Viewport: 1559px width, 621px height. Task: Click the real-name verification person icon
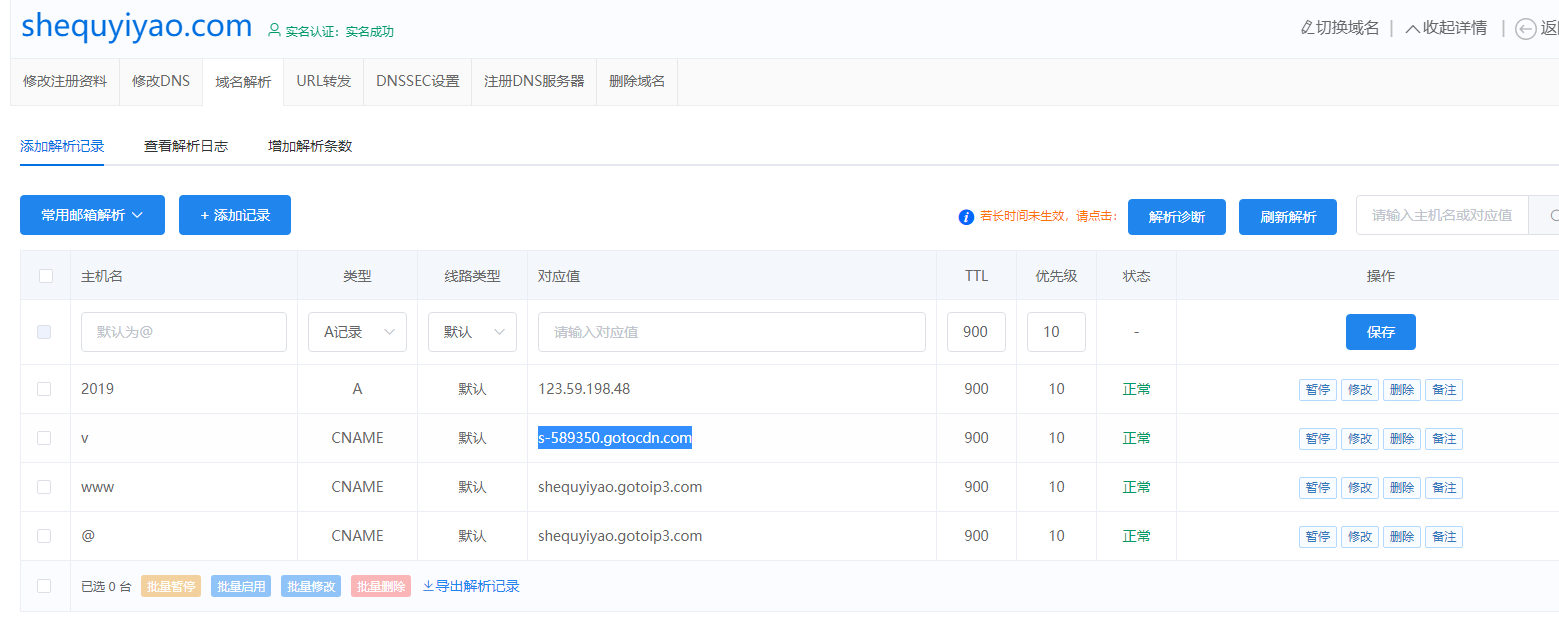274,31
